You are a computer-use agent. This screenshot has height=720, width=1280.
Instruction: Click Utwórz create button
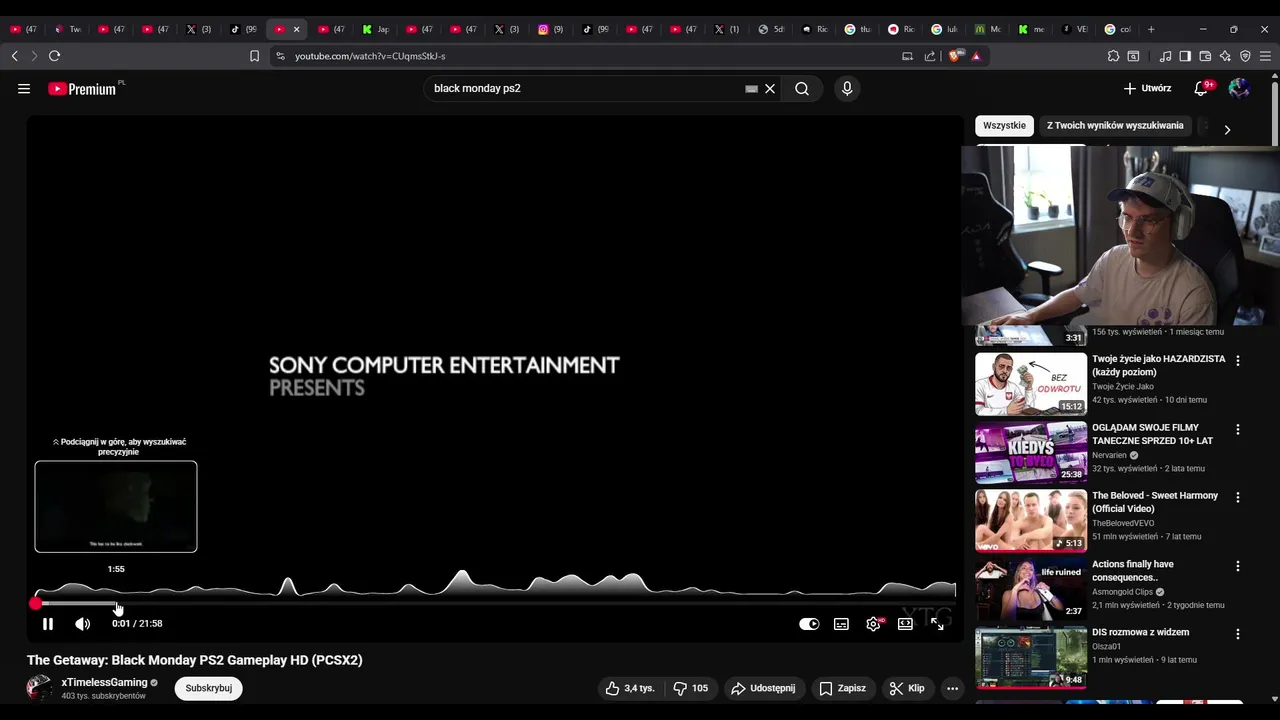click(x=1147, y=88)
